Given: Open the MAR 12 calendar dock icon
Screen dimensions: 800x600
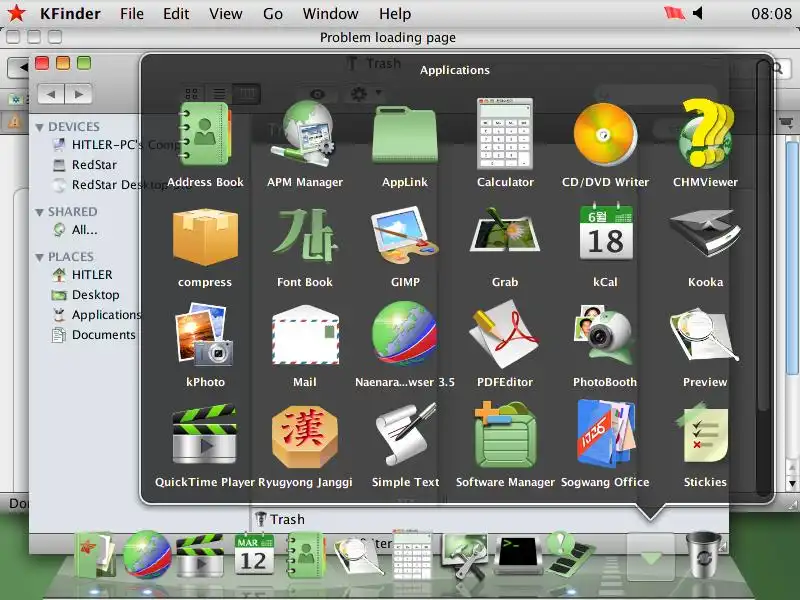Looking at the screenshot, I should [254, 555].
